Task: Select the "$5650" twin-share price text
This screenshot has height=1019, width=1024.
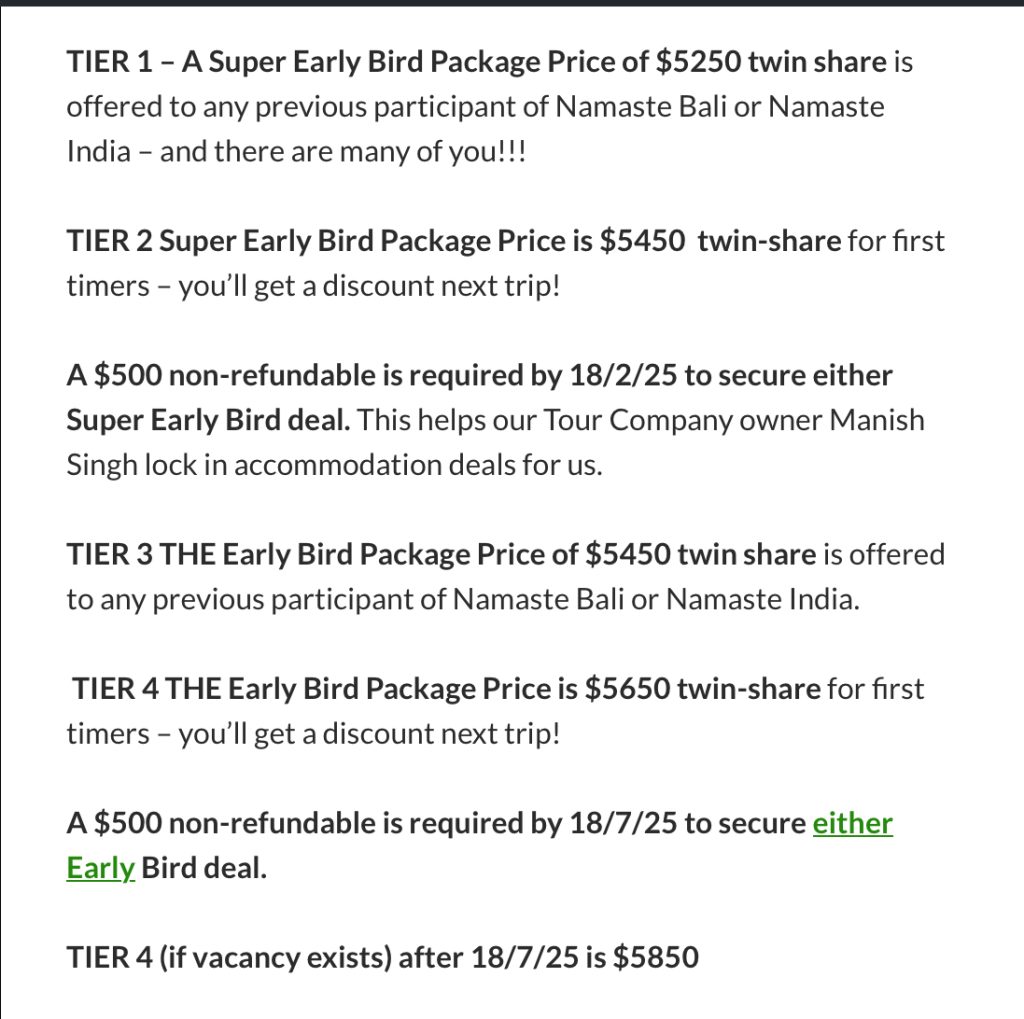Action: click(x=628, y=689)
